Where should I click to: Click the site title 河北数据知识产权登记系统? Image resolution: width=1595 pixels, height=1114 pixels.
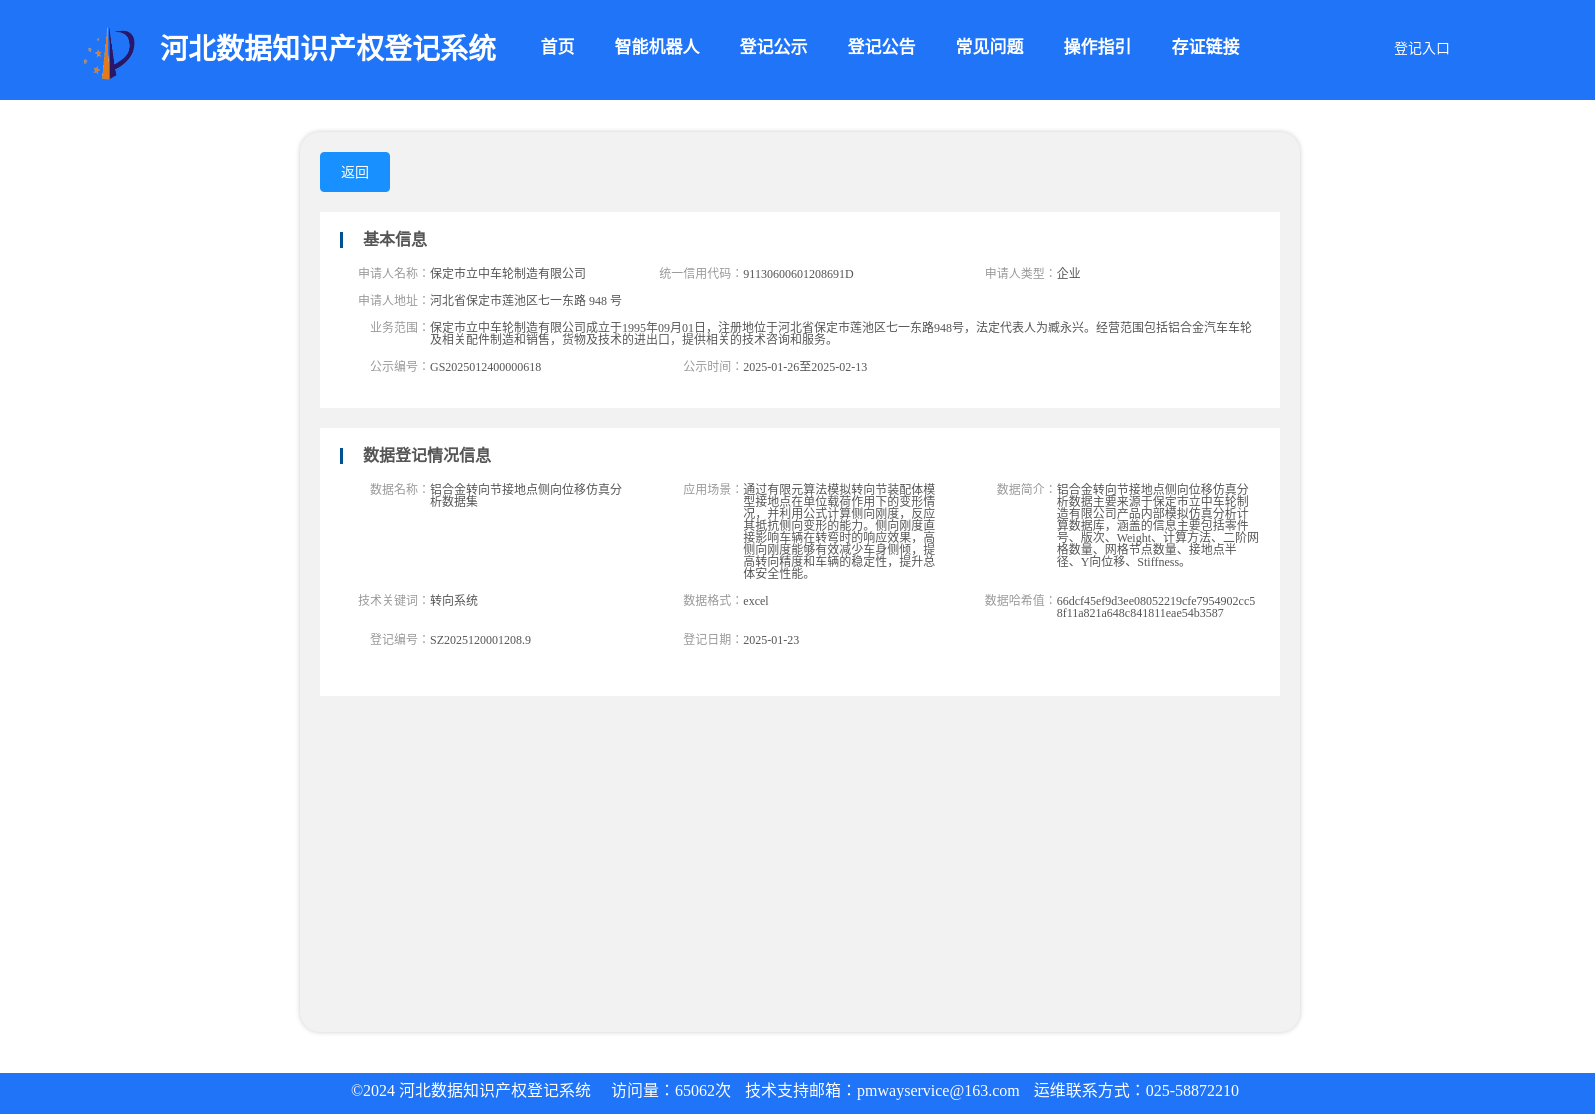328,48
